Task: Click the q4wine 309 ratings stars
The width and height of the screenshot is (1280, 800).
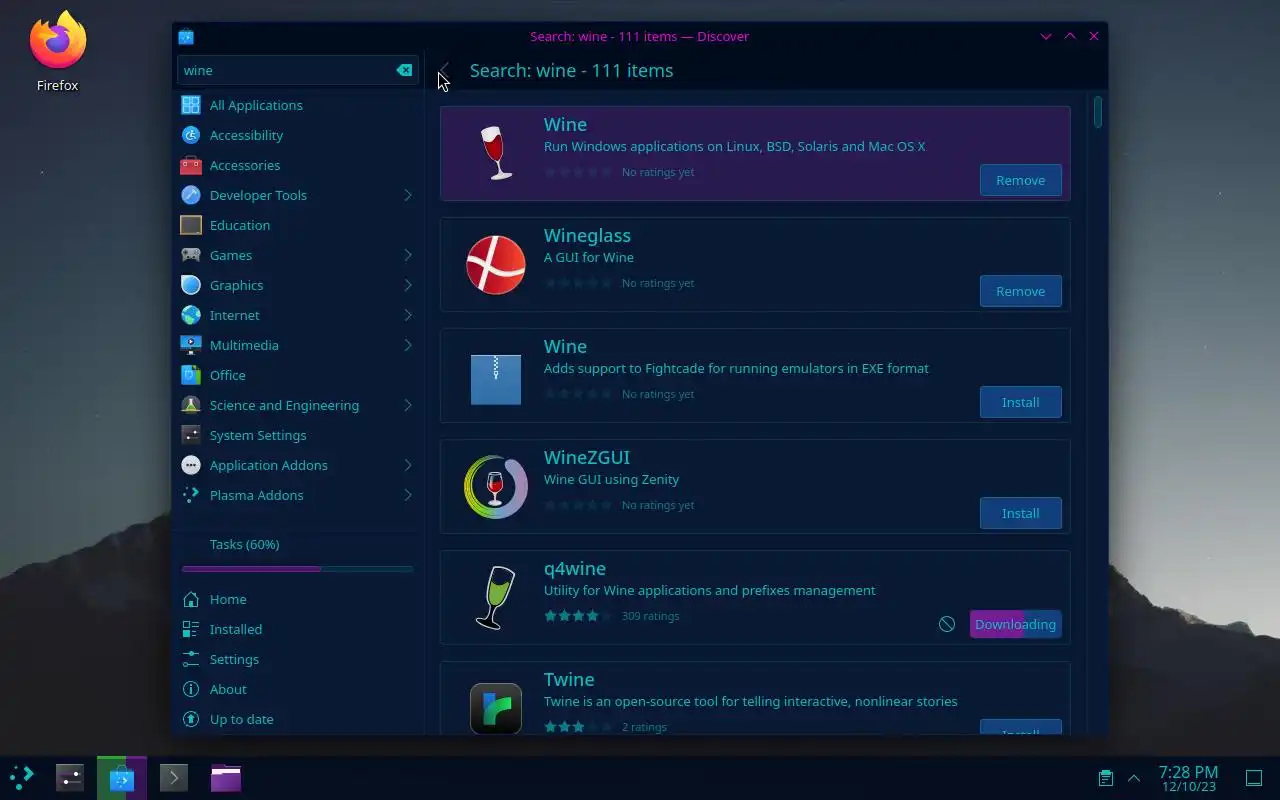Action: click(x=577, y=616)
